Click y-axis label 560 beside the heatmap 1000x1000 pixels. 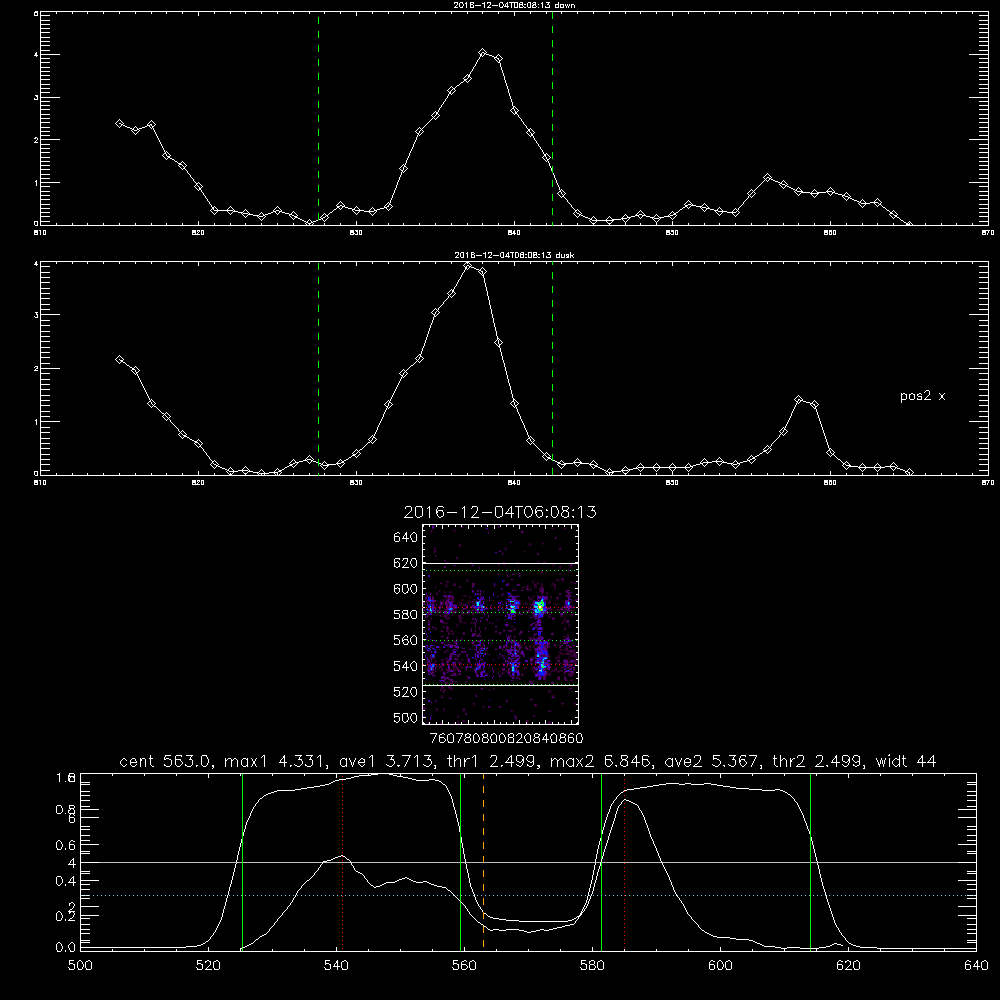coord(406,640)
